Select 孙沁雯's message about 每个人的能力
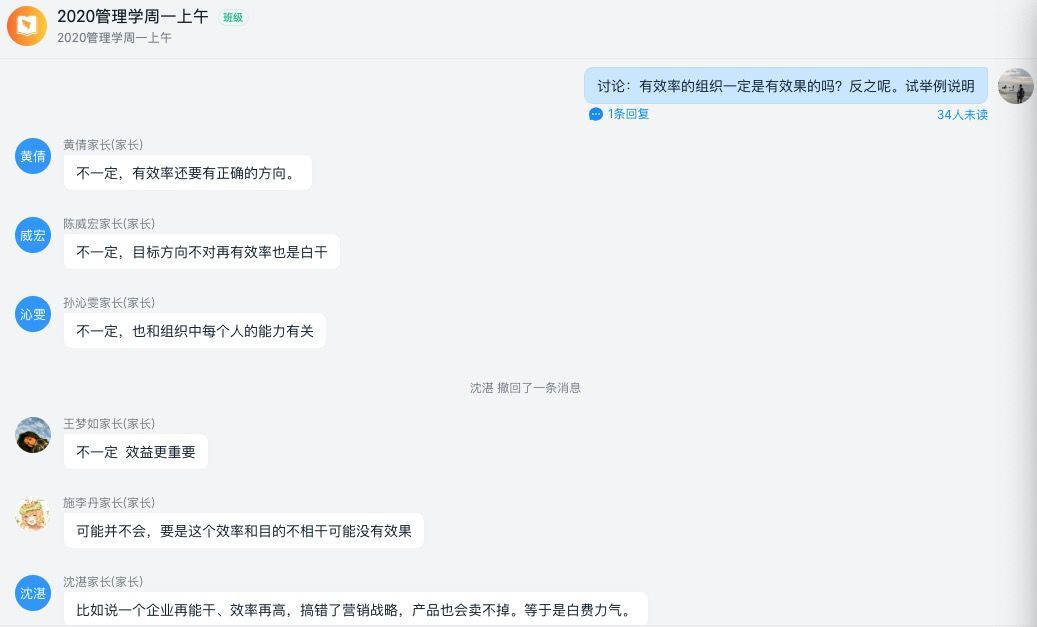1037x627 pixels. point(194,331)
